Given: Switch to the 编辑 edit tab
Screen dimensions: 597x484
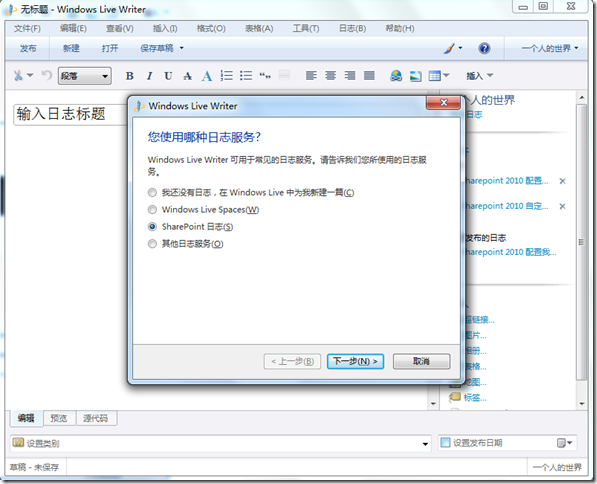Looking at the screenshot, I should click(x=26, y=418).
